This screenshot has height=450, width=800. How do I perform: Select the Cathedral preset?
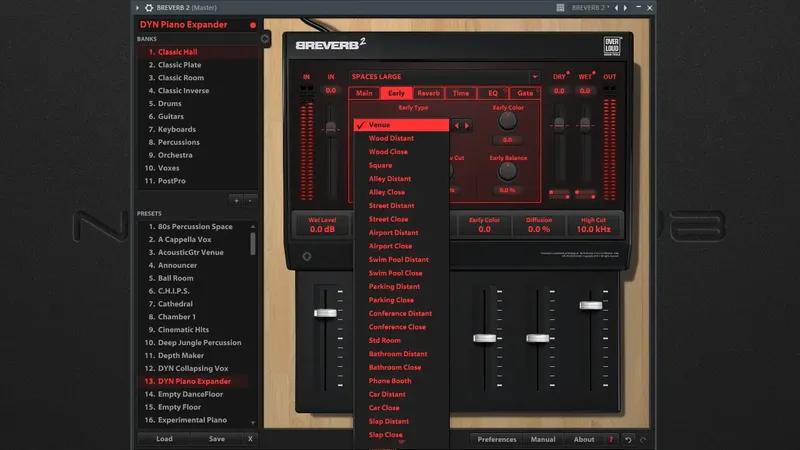tap(193, 304)
